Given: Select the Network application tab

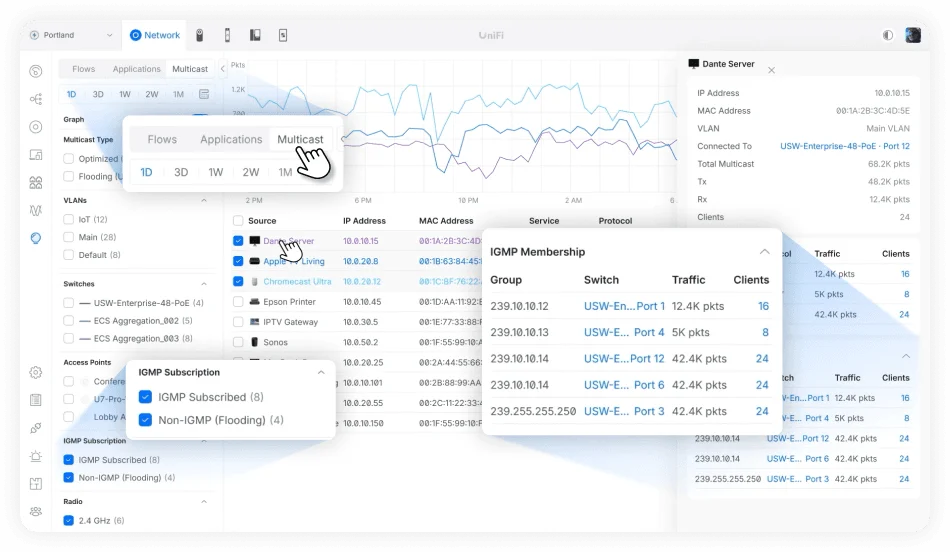Looking at the screenshot, I should coord(155,35).
